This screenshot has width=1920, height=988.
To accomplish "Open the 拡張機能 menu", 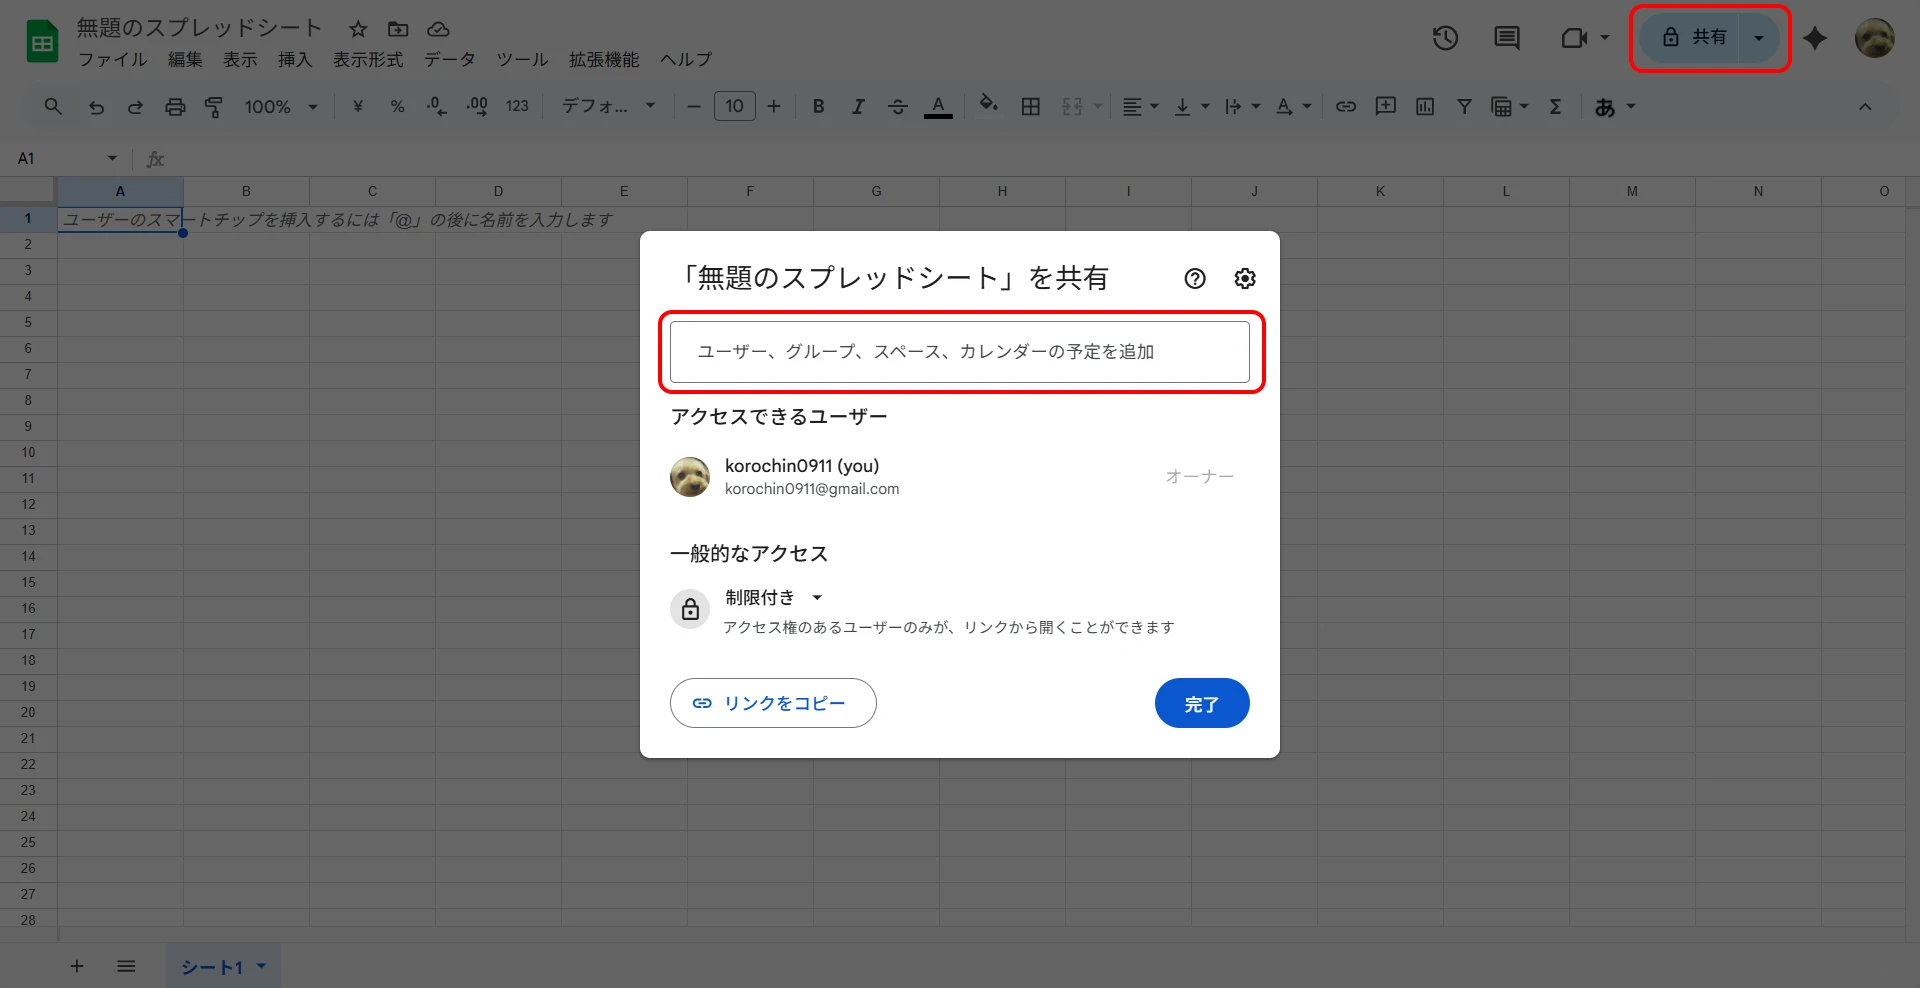I will click(x=603, y=60).
